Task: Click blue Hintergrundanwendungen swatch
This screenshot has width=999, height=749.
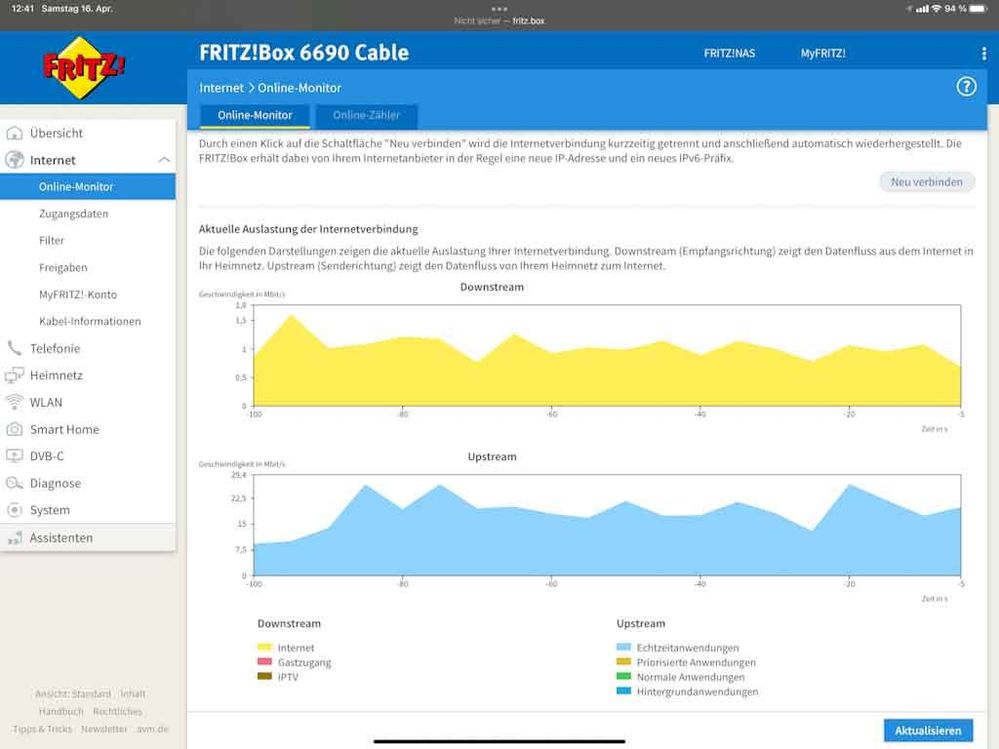Action: (624, 691)
